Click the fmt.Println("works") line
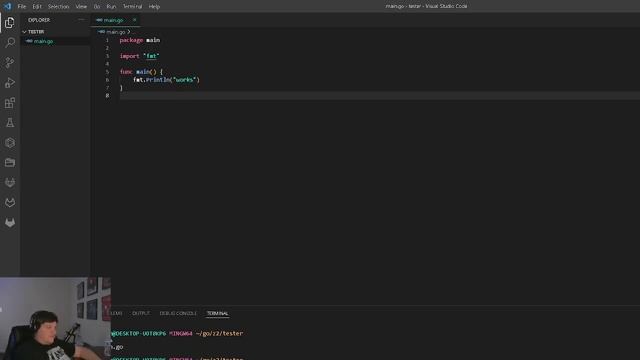The image size is (640, 360). coord(167,80)
